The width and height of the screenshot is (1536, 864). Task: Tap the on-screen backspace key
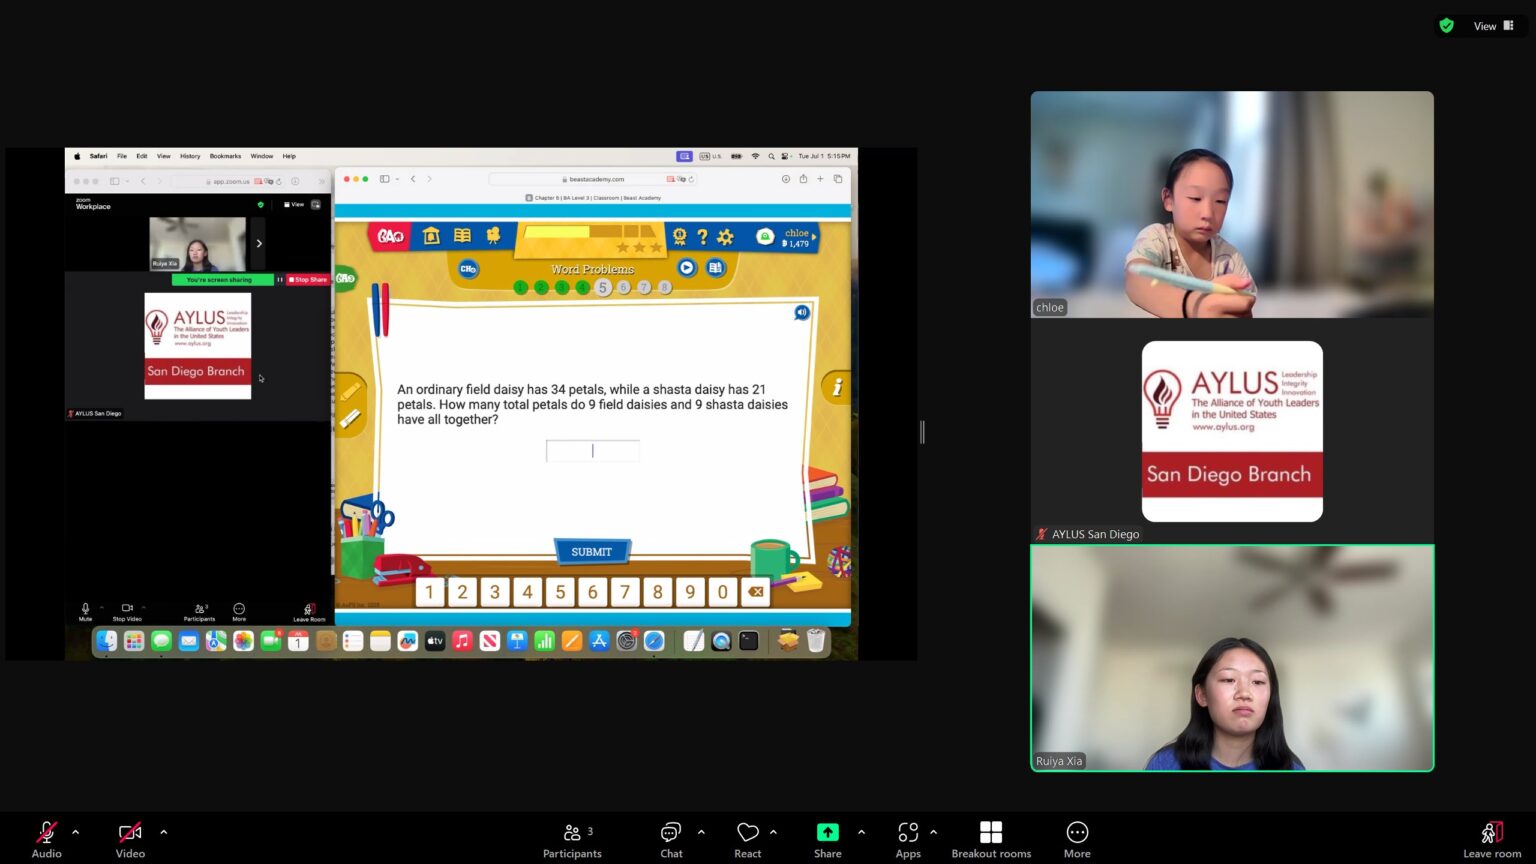tap(756, 592)
